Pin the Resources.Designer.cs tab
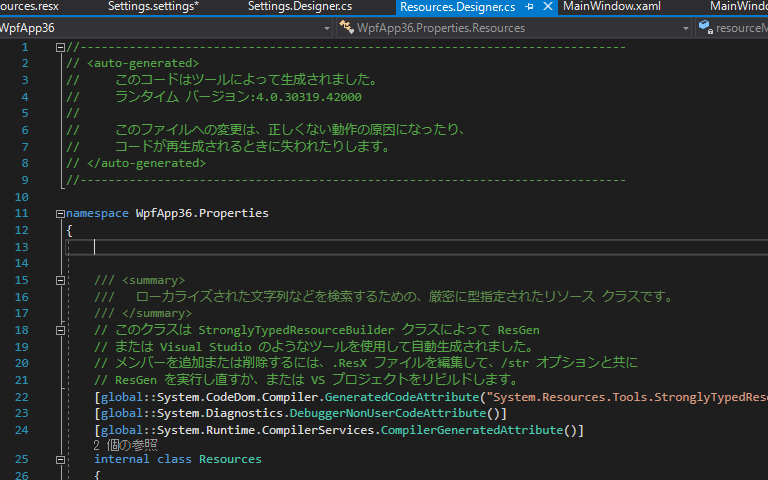 529,7
